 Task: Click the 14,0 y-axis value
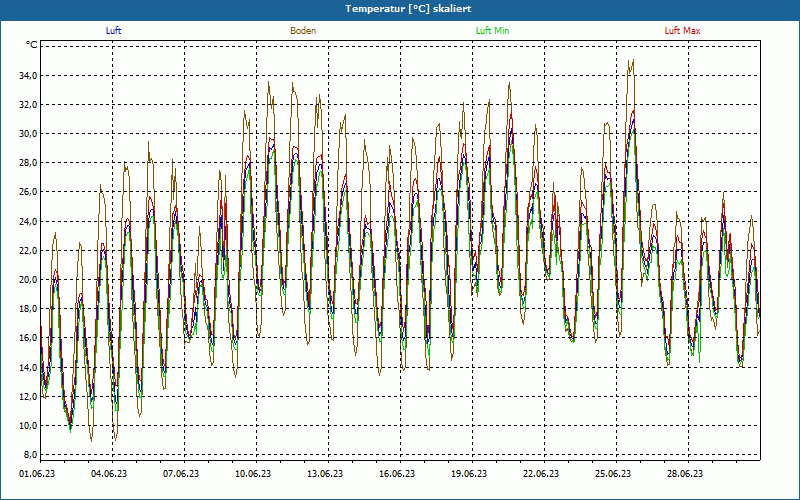point(28,367)
